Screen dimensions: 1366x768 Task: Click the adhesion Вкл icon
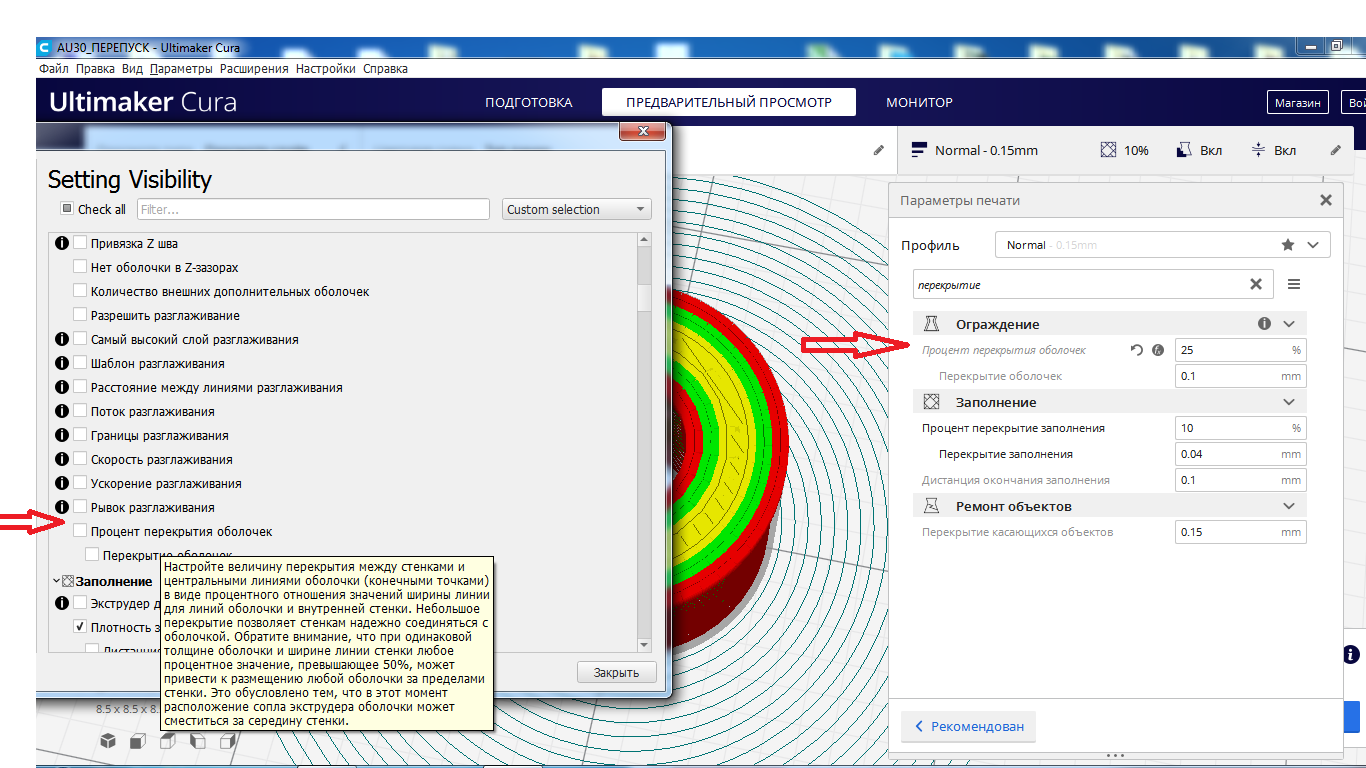1258,150
